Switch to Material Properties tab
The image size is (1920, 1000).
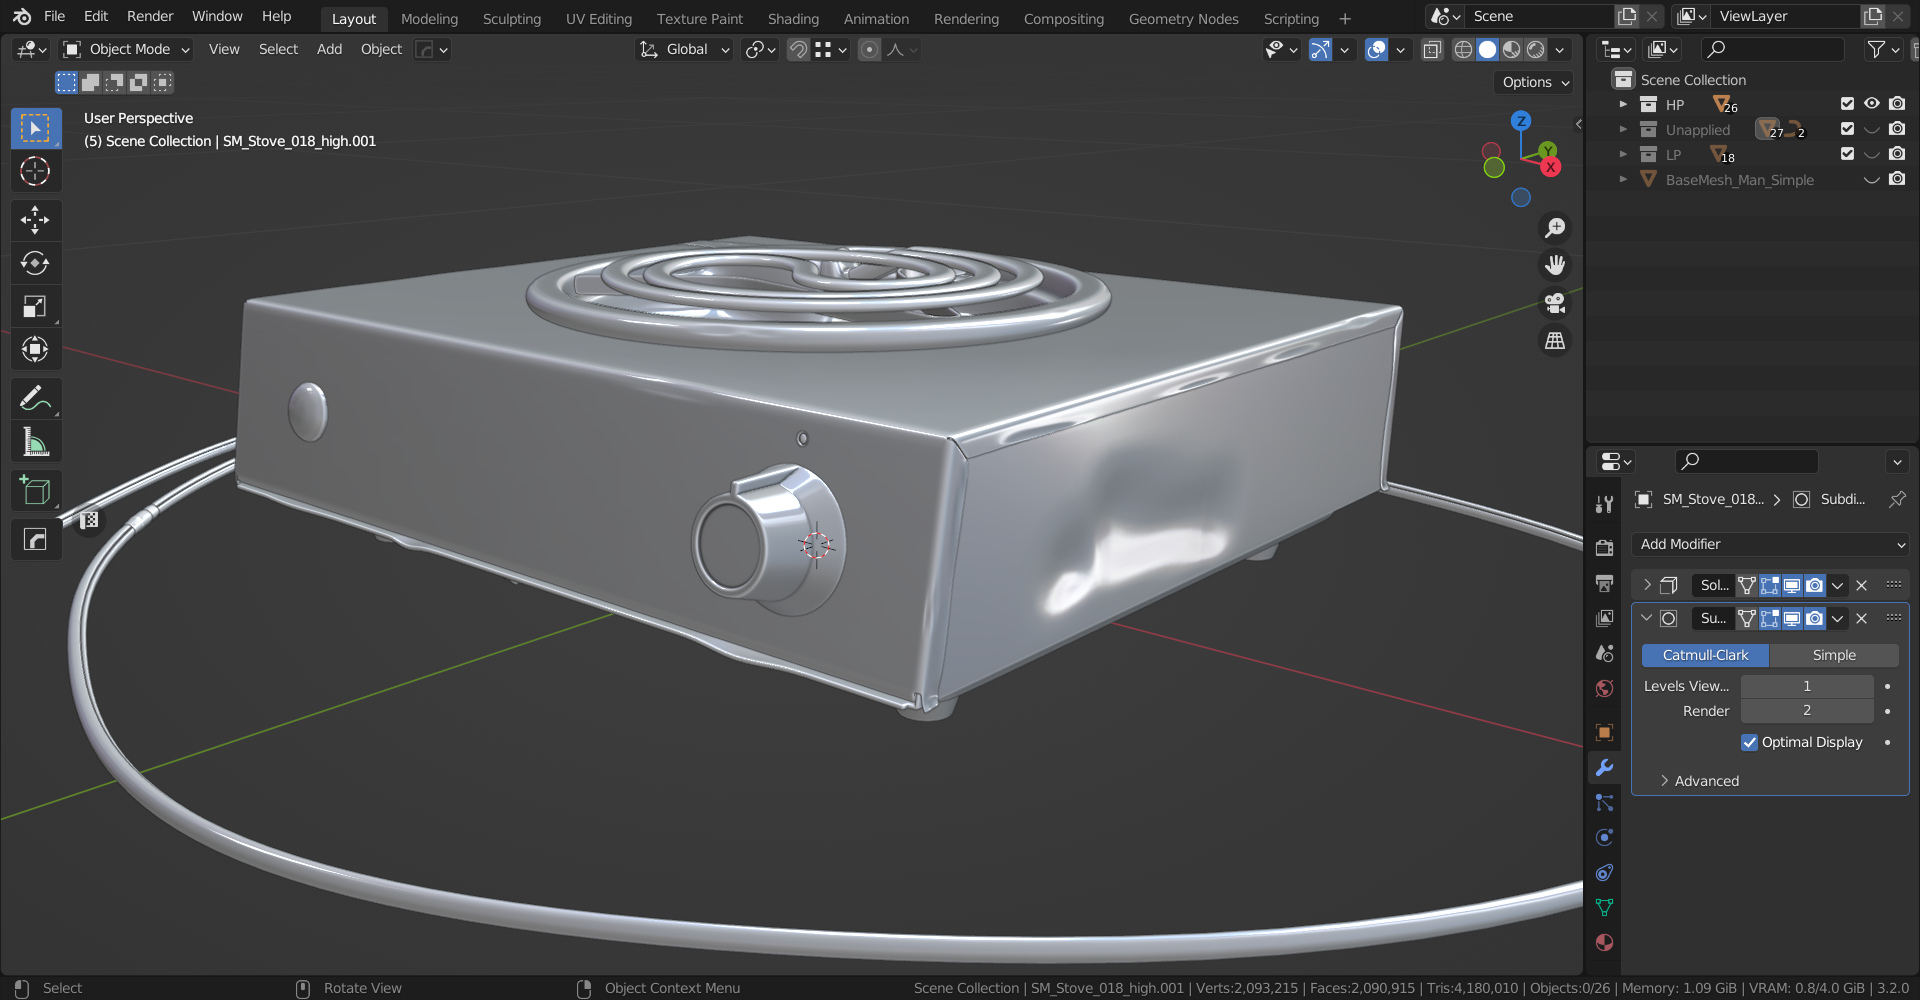[1604, 942]
